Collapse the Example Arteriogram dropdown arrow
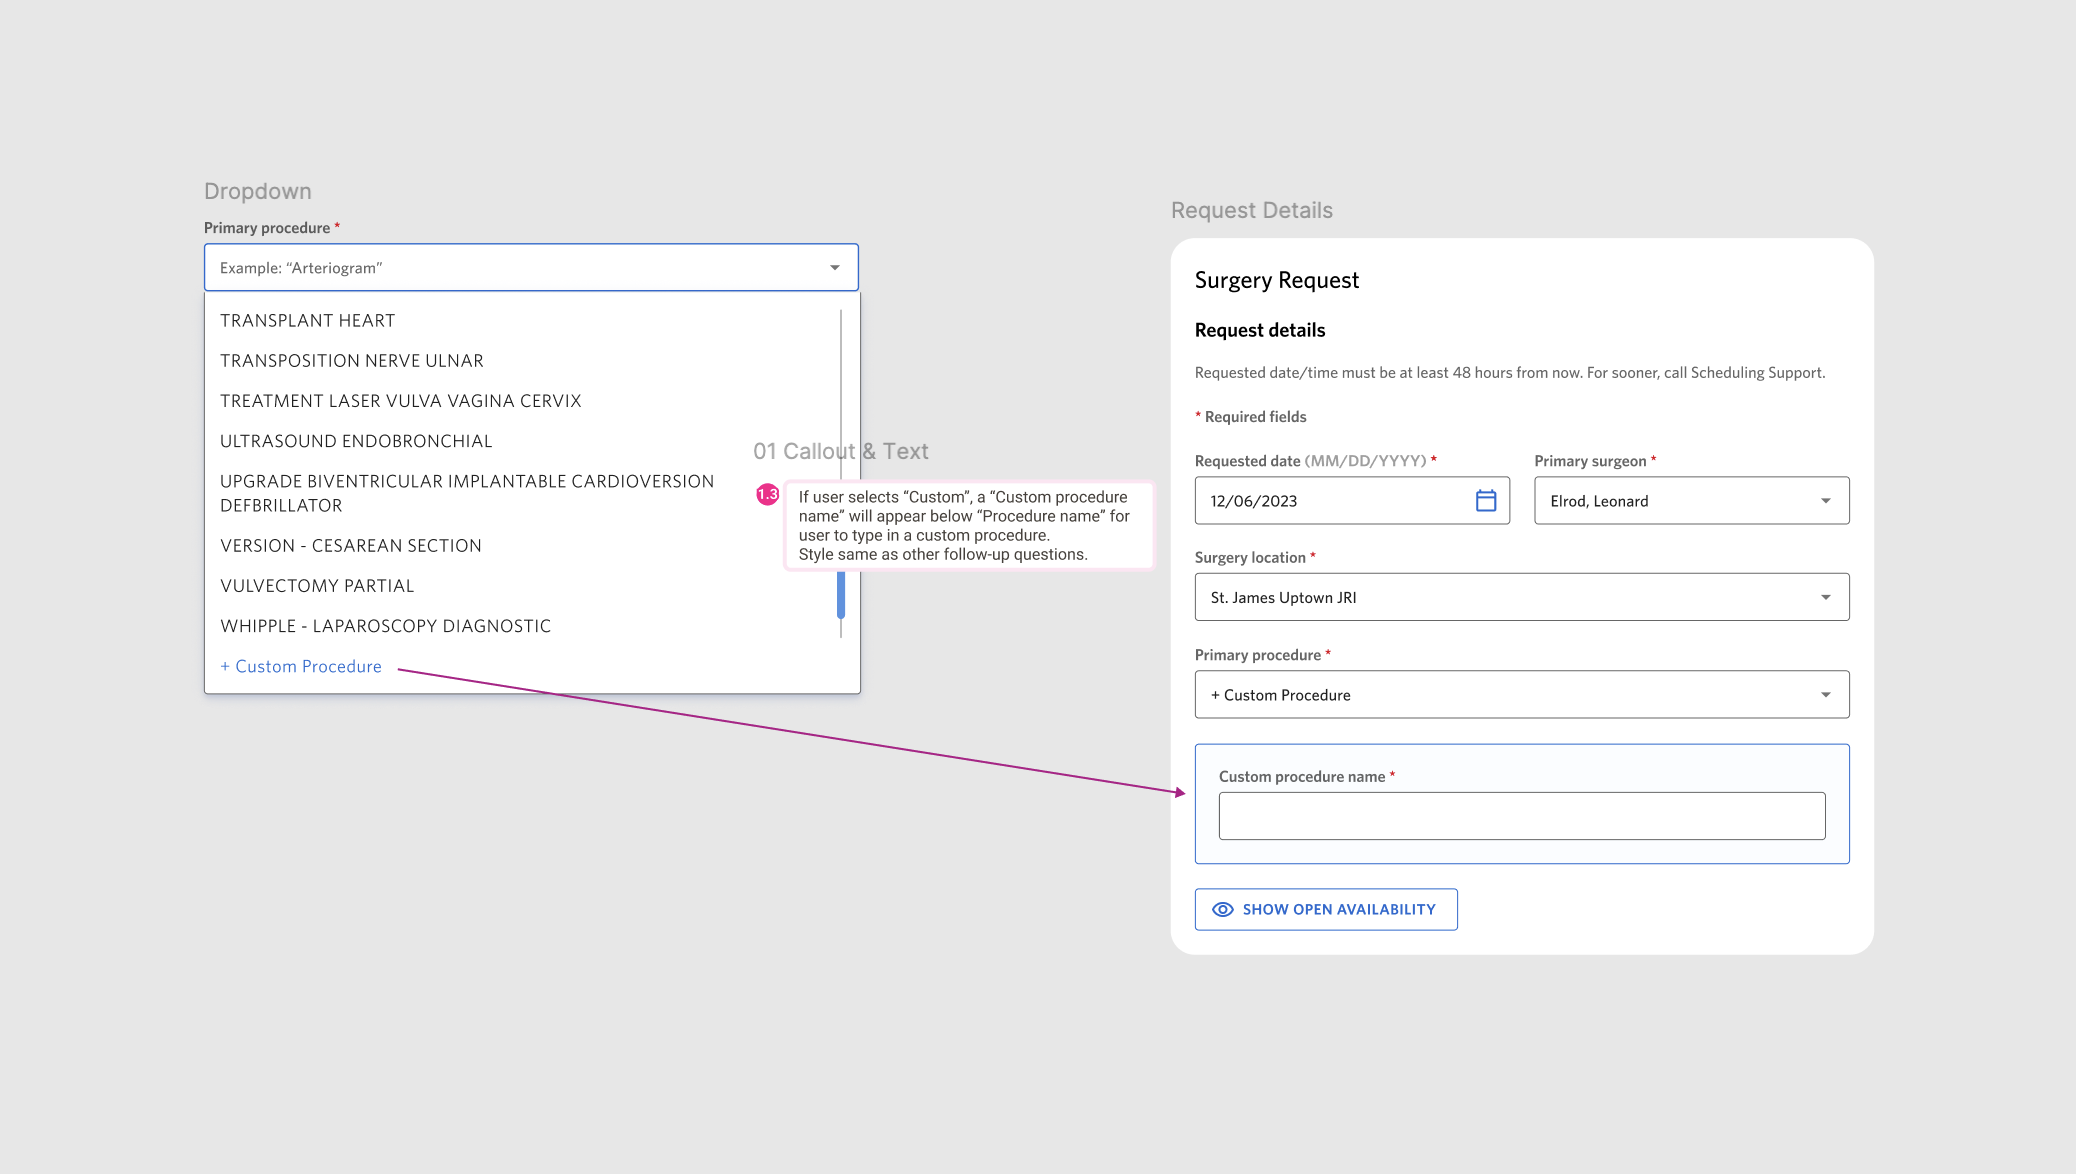The height and width of the screenshot is (1174, 2076). coord(834,268)
